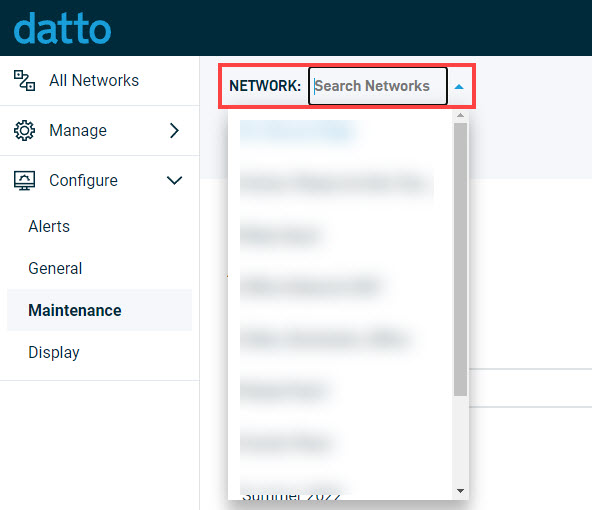Click the All Networks topology icon
The height and width of the screenshot is (510, 592).
pyautogui.click(x=25, y=81)
